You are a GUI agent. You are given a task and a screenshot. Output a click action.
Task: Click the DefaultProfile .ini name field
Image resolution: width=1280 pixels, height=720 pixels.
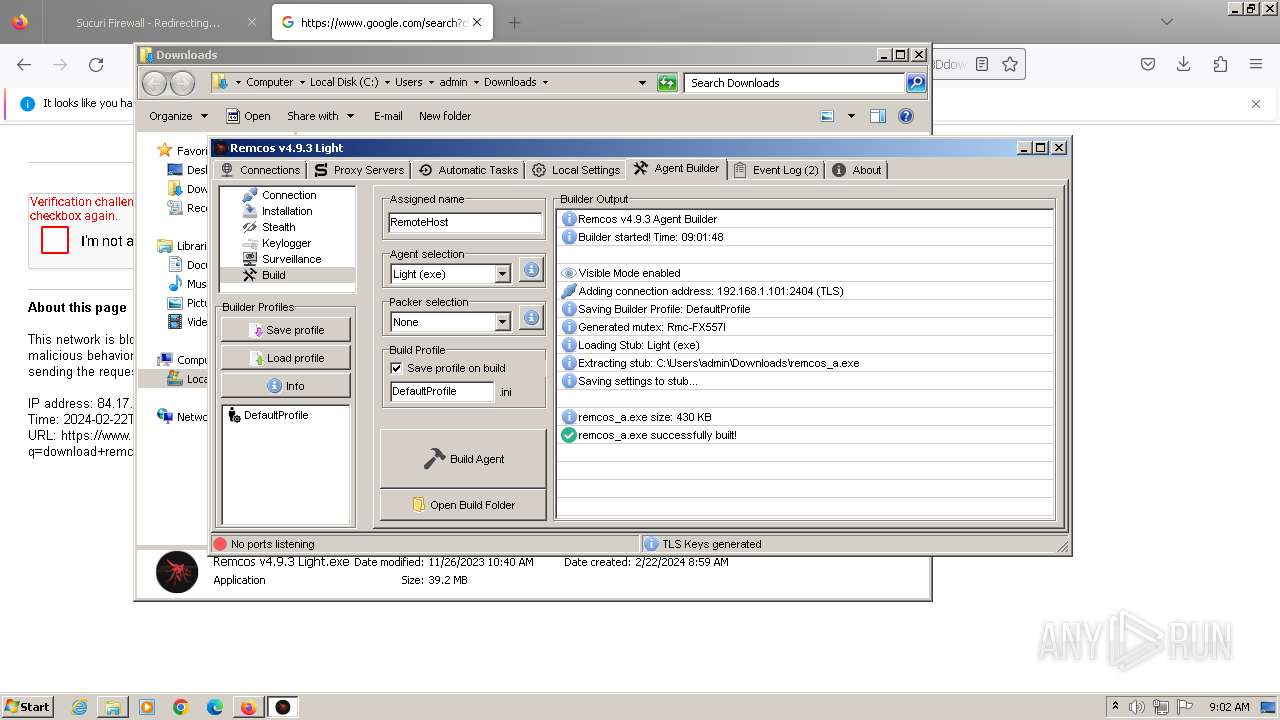point(441,391)
